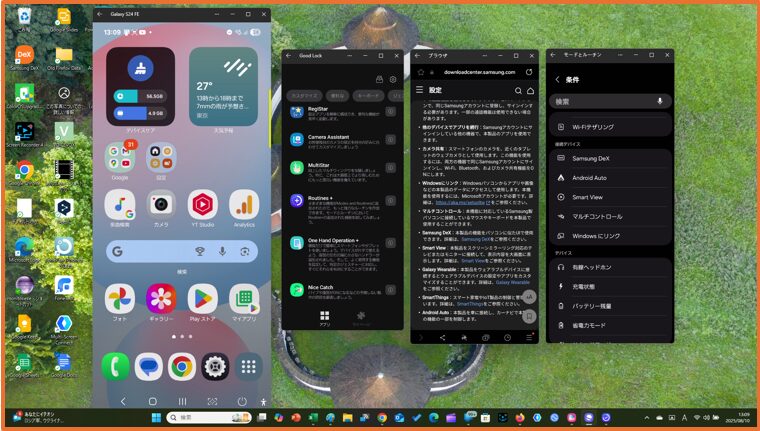Select Nice Catch in Good Lock
760x431 pixels.
point(342,290)
